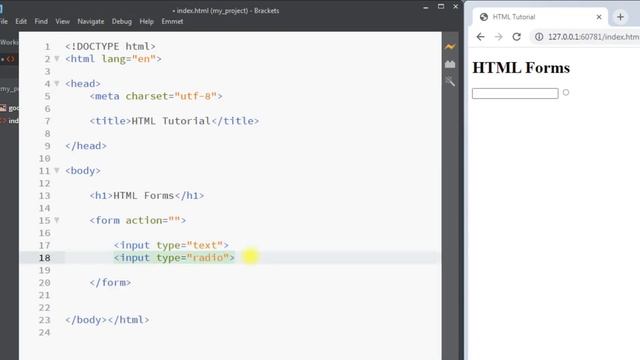Click the text input field in web page
The width and height of the screenshot is (640, 360).
pos(515,93)
